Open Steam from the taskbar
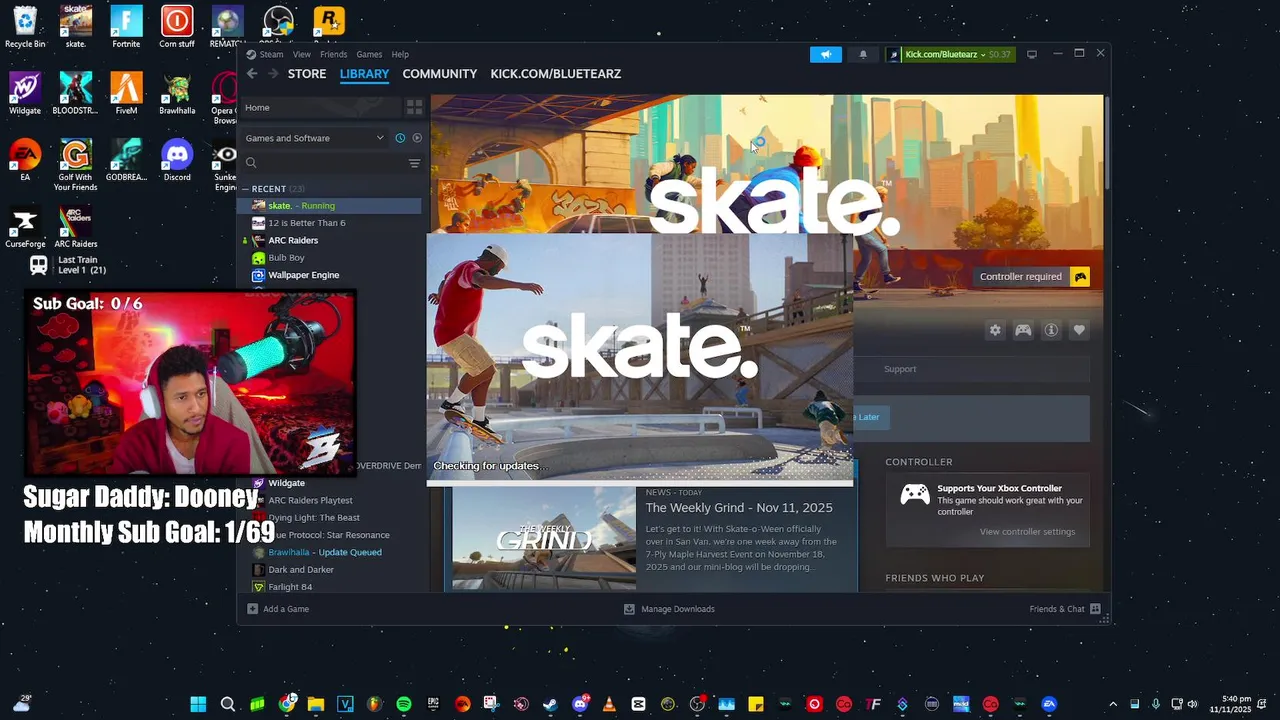Image resolution: width=1280 pixels, height=720 pixels. point(550,704)
